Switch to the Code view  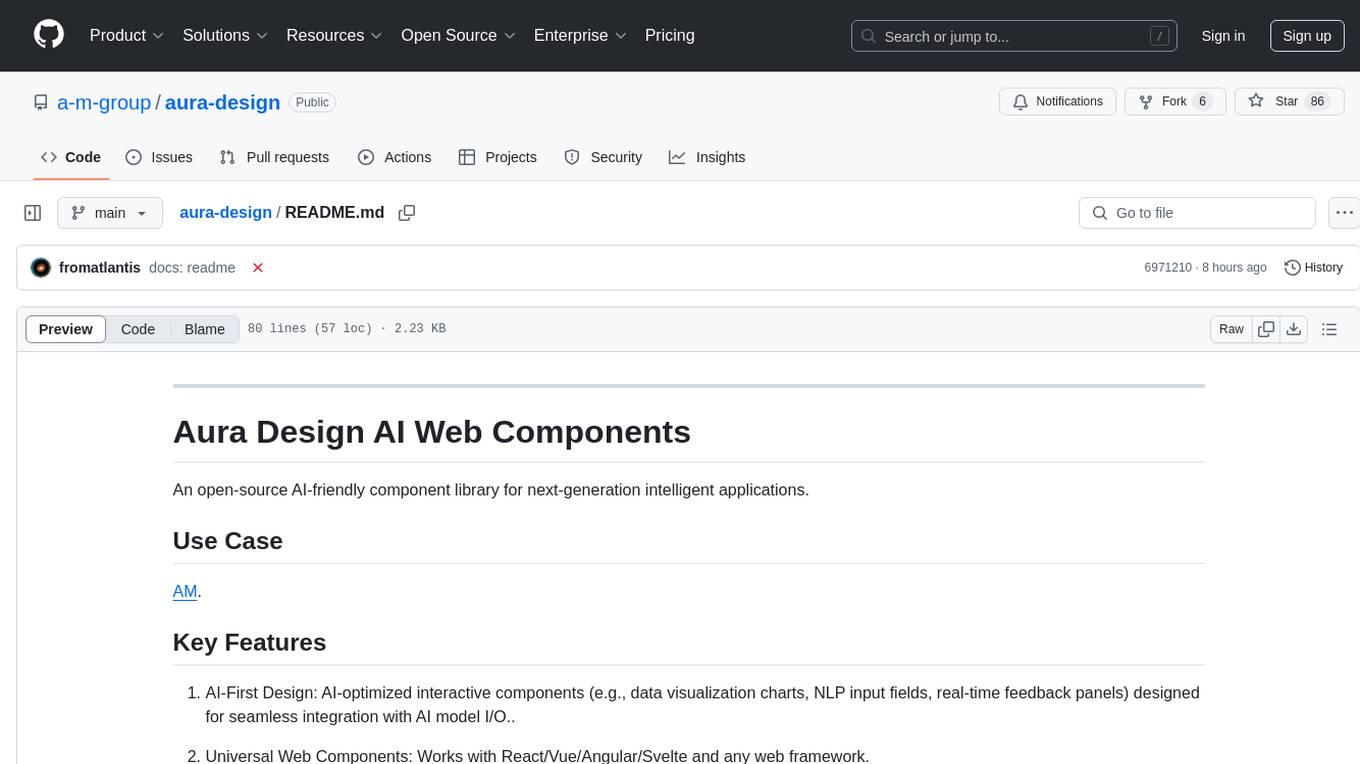pos(138,329)
